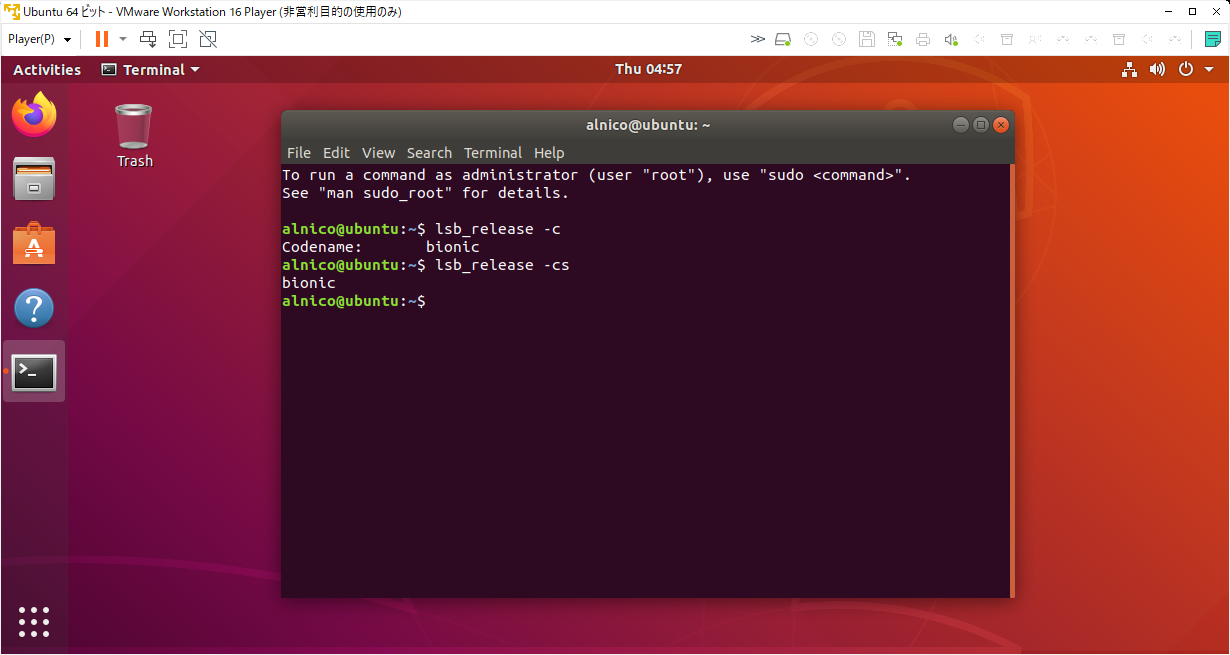Expand the system menu arrow in top bar
This screenshot has width=1230, height=655.
coord(1209,70)
